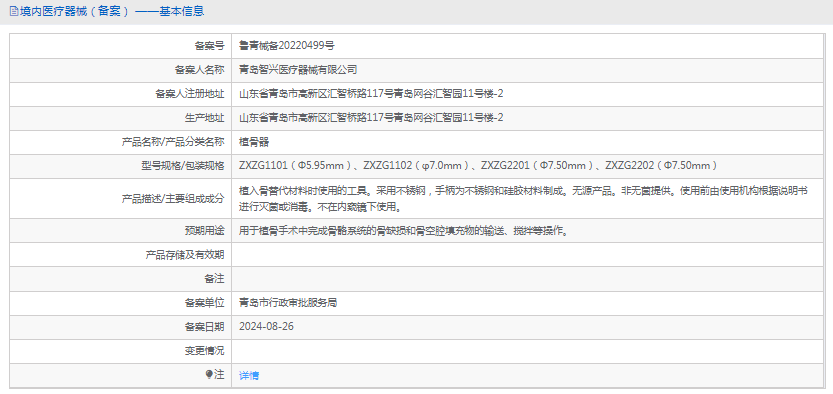The width and height of the screenshot is (833, 394).
Task: Open the 详情 link in the 注 row
Action: pyautogui.click(x=249, y=376)
